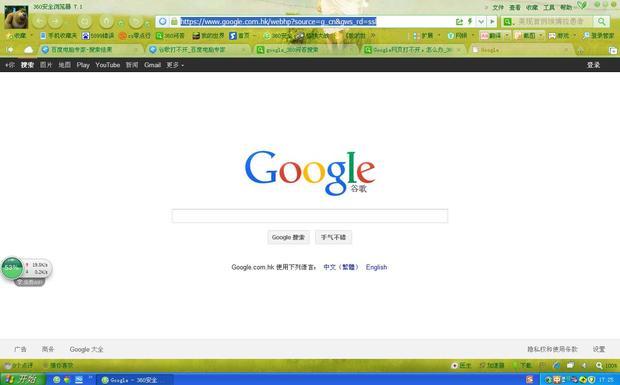Click the cloud icon left of tabs
Screen dimensions: 620x385
28,50
